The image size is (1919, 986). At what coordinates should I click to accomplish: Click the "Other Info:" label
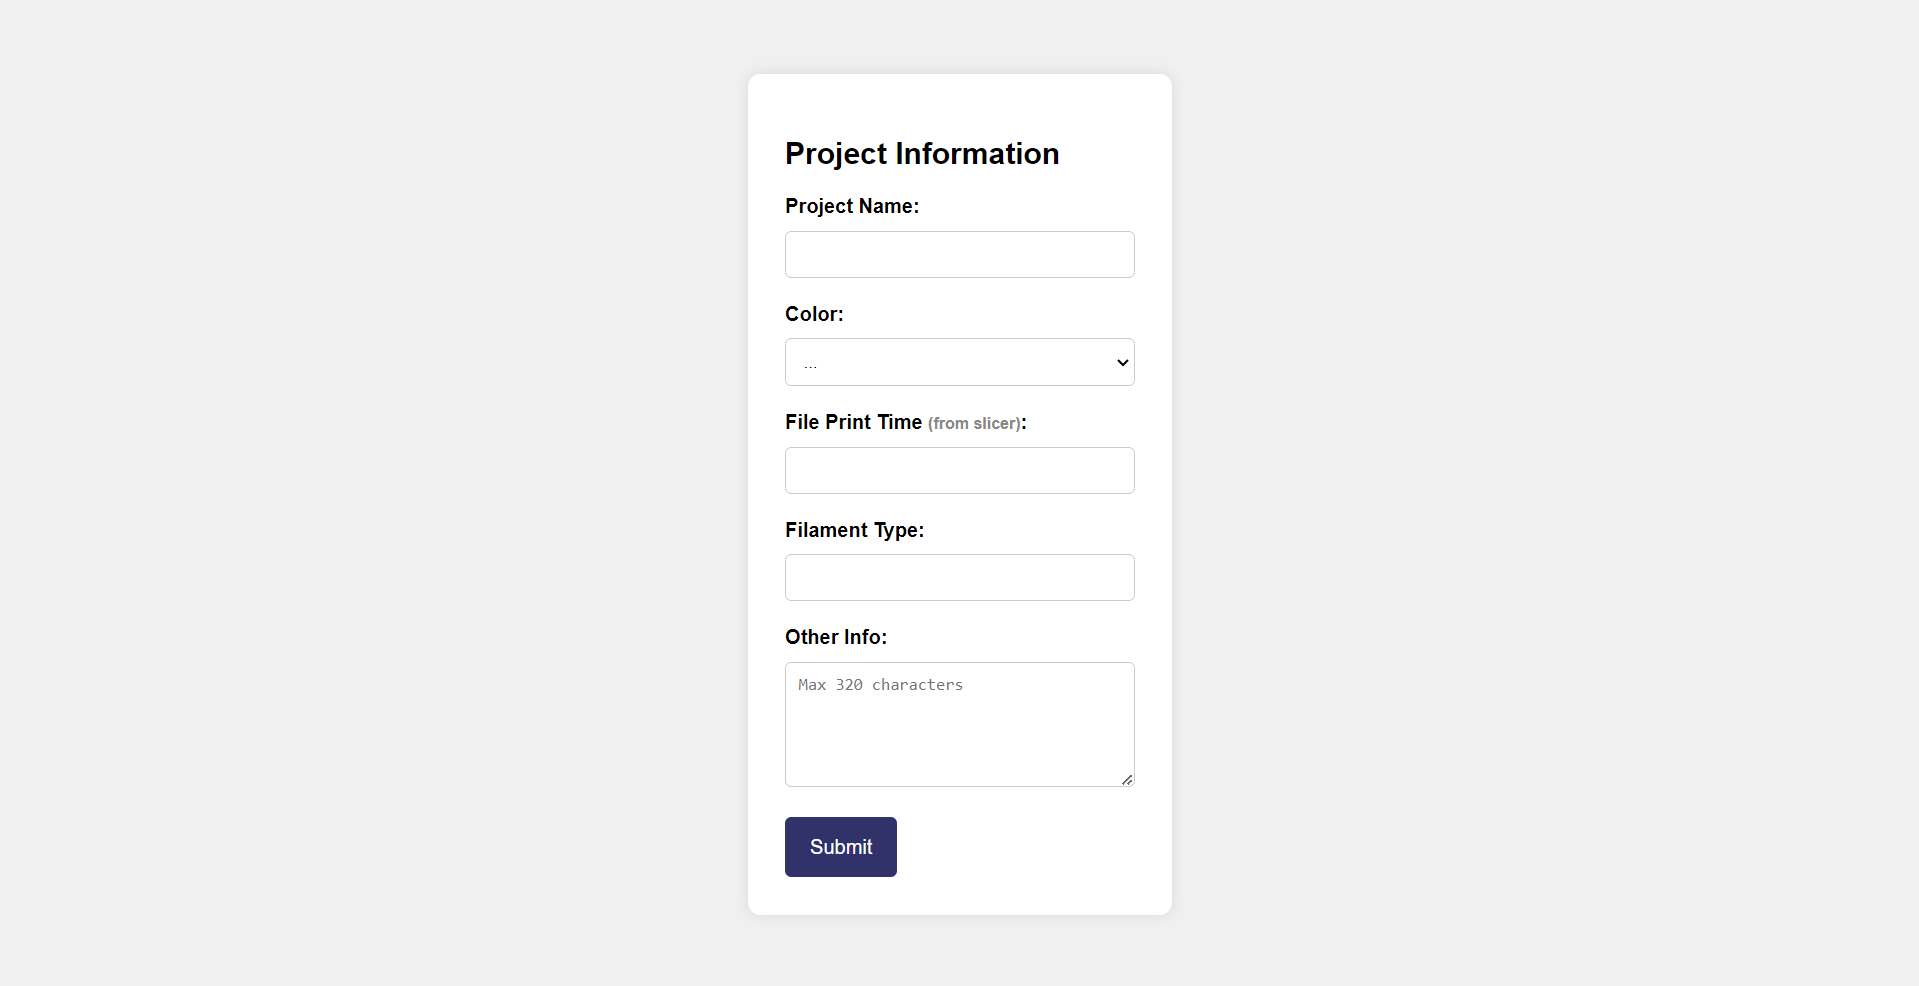tap(835, 637)
